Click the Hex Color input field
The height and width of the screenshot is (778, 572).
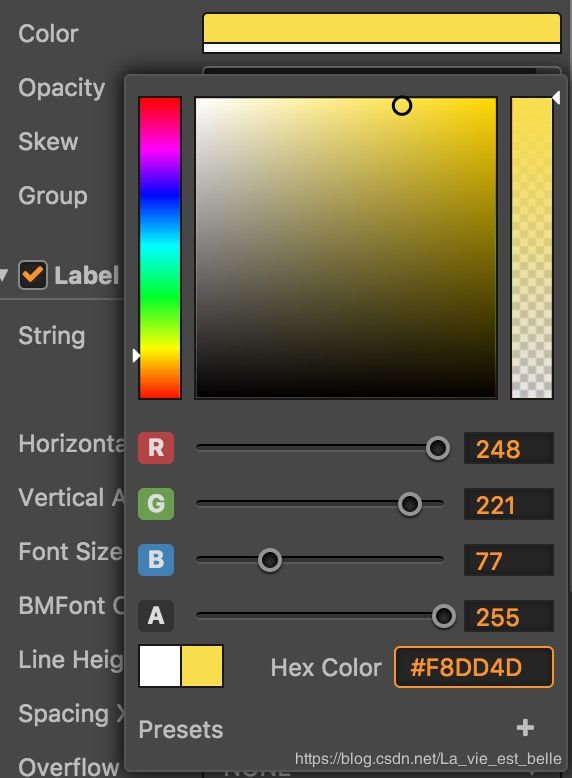(x=474, y=667)
